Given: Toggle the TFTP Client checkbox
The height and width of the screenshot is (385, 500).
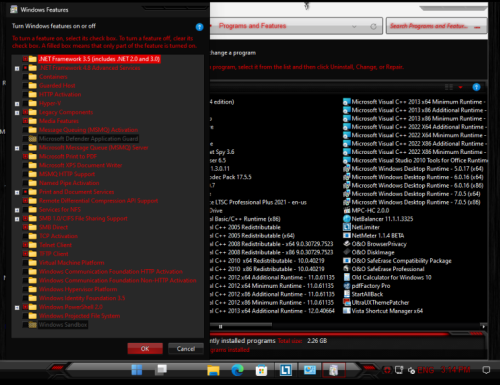Looking at the screenshot, I should point(25,254).
